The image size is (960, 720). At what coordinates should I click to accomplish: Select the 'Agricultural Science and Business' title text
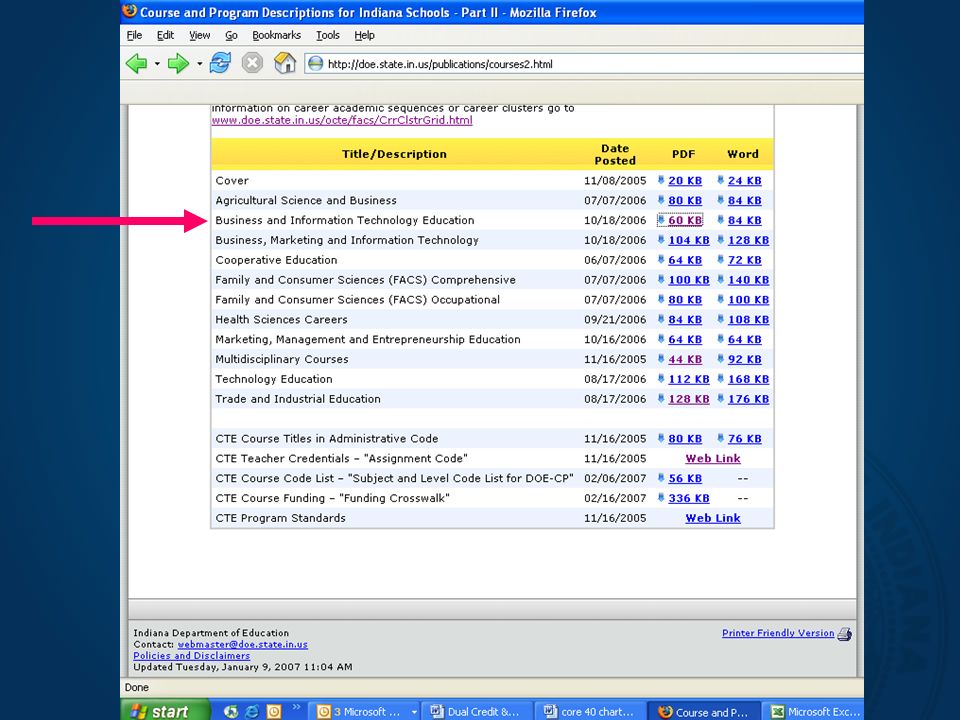[x=306, y=200]
